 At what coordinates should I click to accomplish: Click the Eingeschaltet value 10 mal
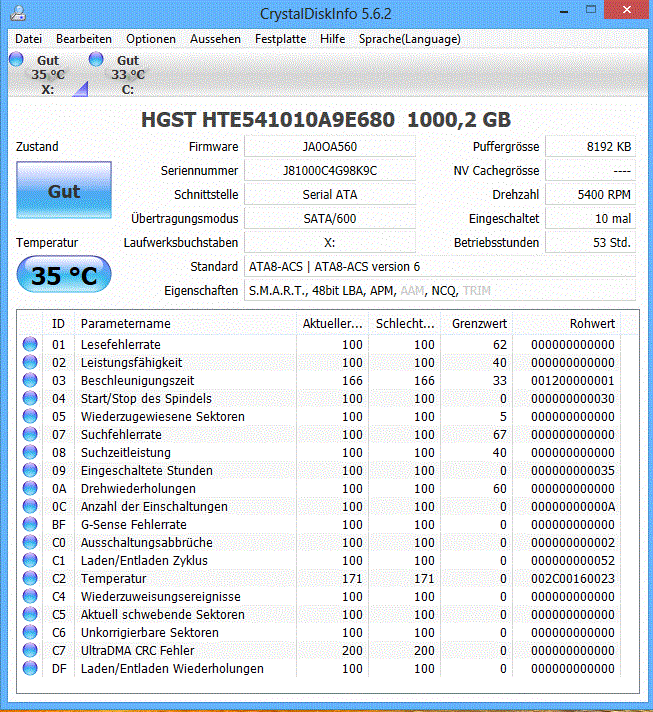[x=590, y=219]
